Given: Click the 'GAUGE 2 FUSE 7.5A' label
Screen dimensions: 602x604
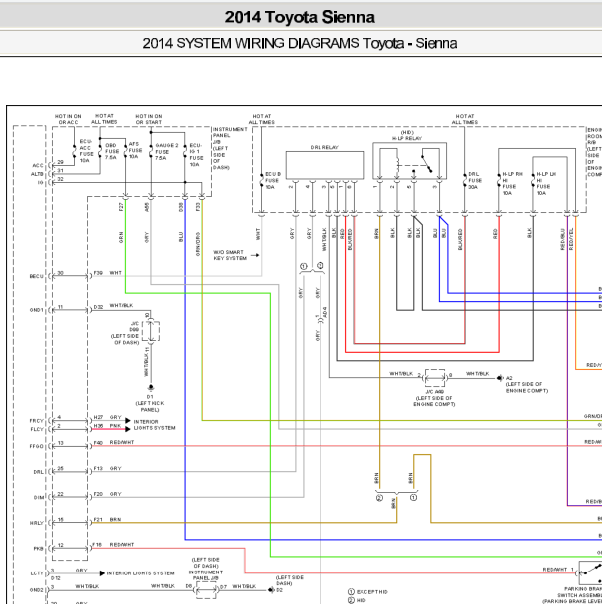Looking at the screenshot, I should (166, 151).
